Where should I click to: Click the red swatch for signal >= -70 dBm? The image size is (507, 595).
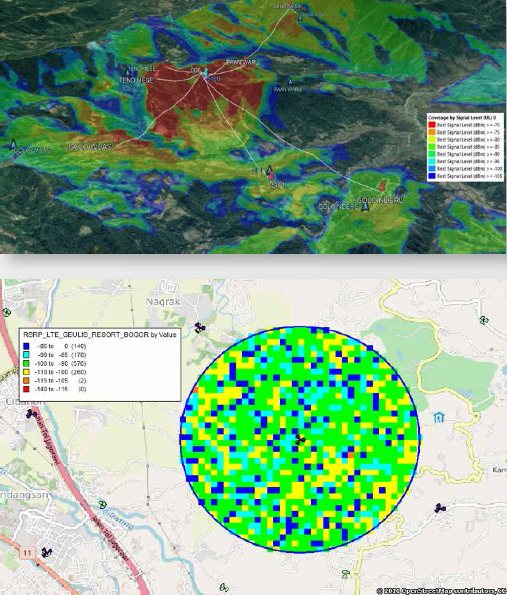coord(431,125)
